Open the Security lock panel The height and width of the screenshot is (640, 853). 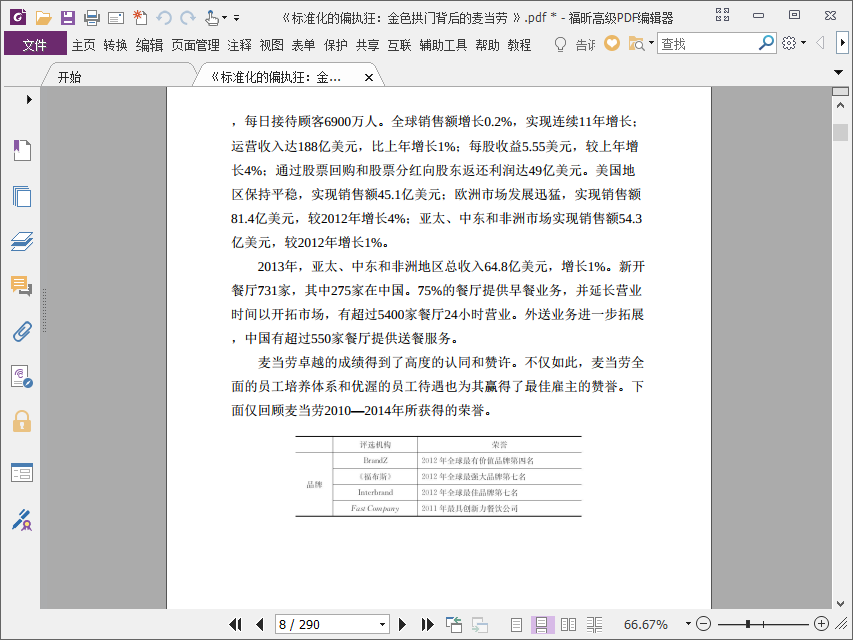pyautogui.click(x=22, y=421)
